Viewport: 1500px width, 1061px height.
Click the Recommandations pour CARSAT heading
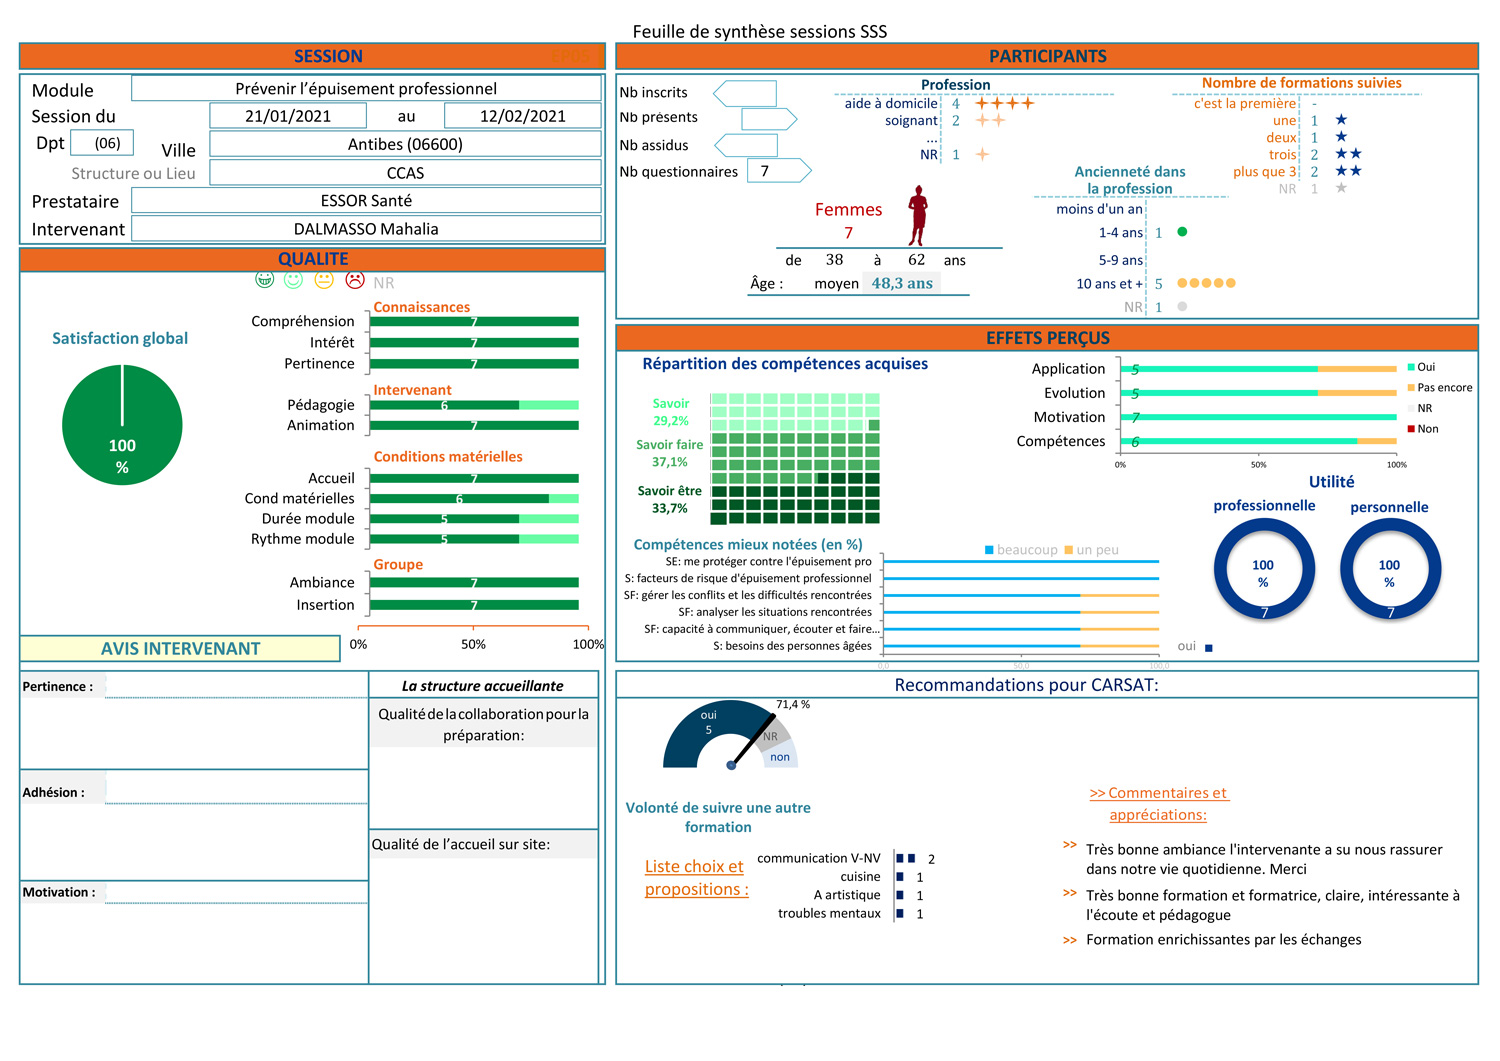pos(1026,685)
